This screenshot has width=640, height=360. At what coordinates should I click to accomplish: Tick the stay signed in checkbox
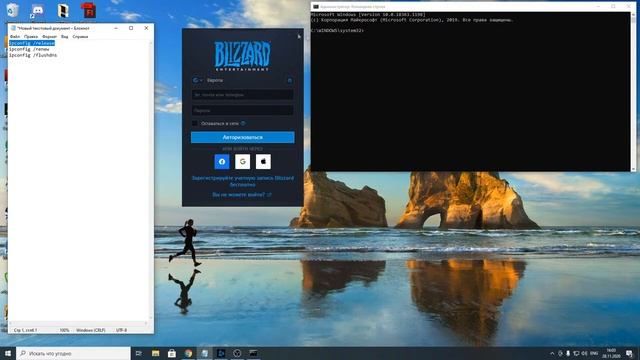coord(195,123)
